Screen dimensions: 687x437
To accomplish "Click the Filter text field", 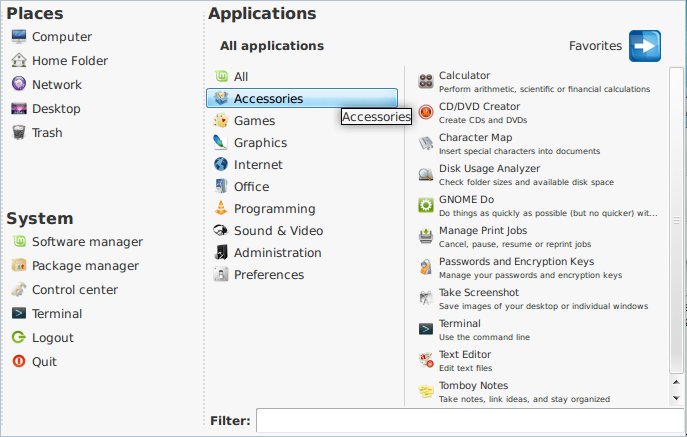I will point(471,421).
